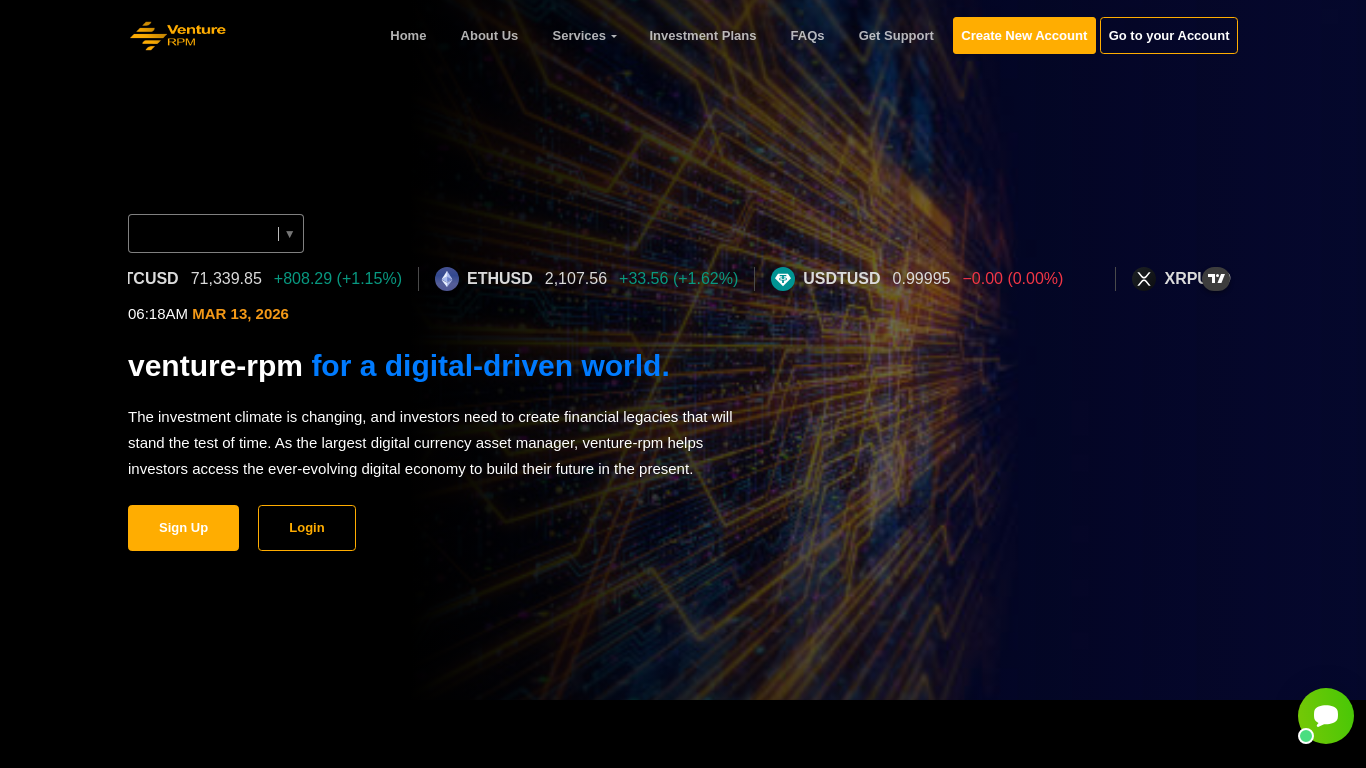This screenshot has height=768, width=1366.
Task: Click the Ethereum coin icon
Action: click(447, 279)
